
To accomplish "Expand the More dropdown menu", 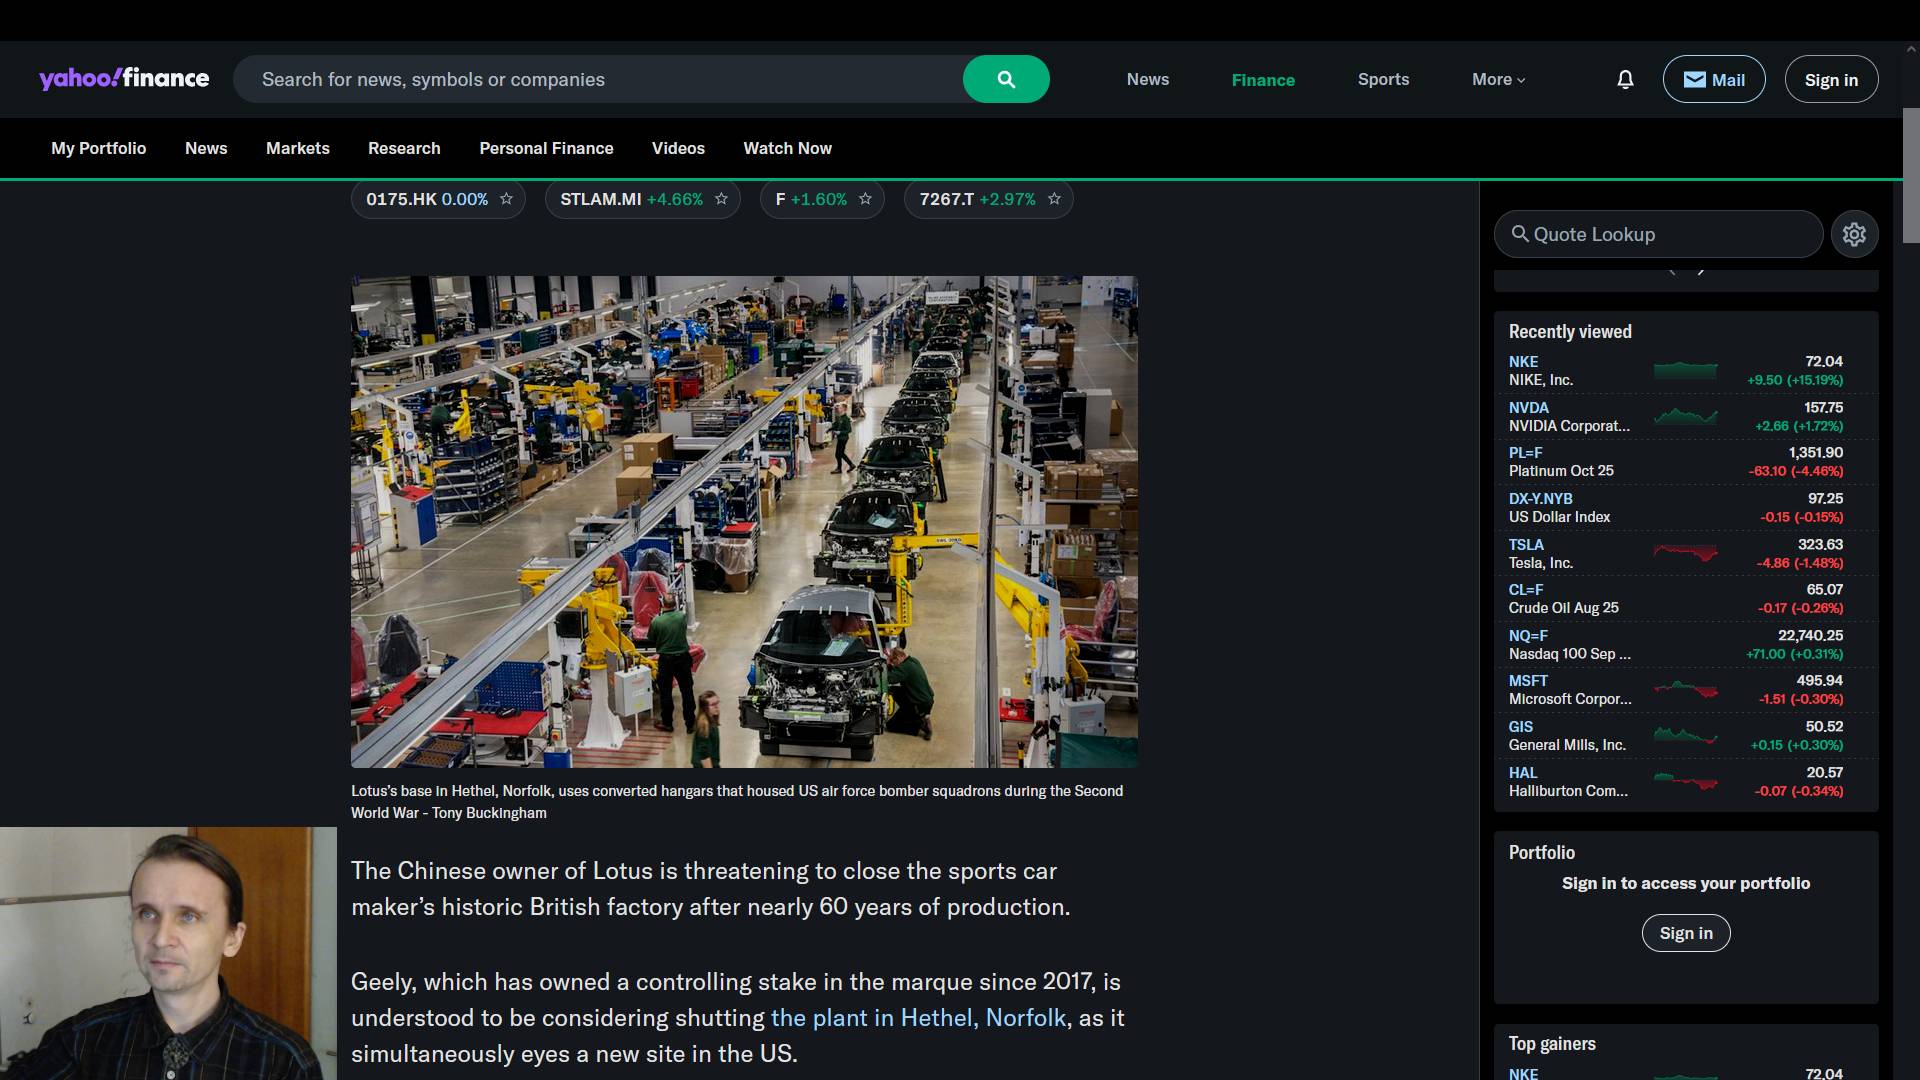I will point(1498,79).
